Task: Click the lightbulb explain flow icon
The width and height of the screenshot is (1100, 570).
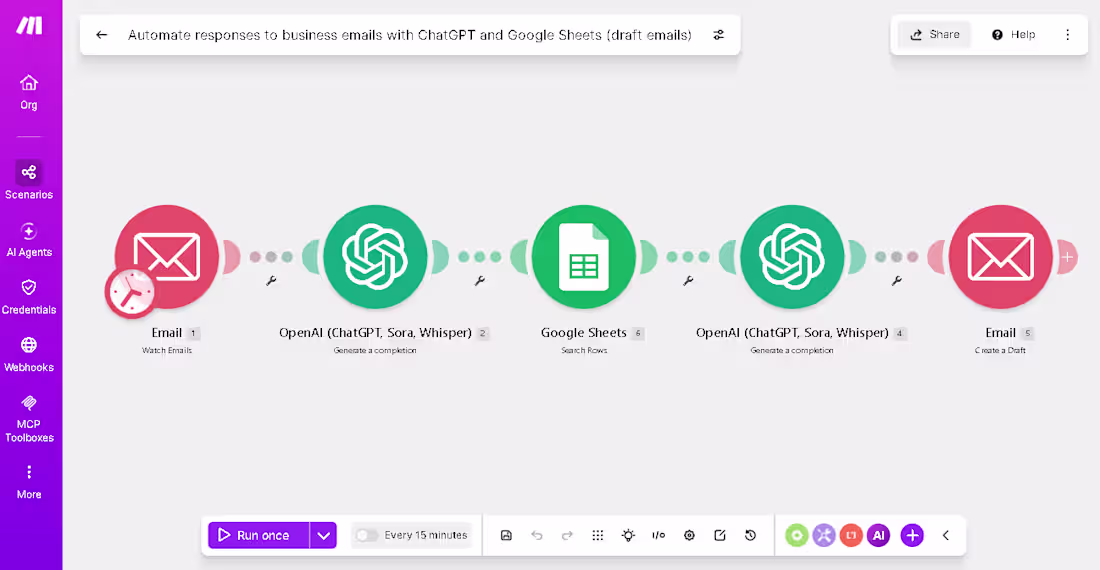Action: click(628, 535)
